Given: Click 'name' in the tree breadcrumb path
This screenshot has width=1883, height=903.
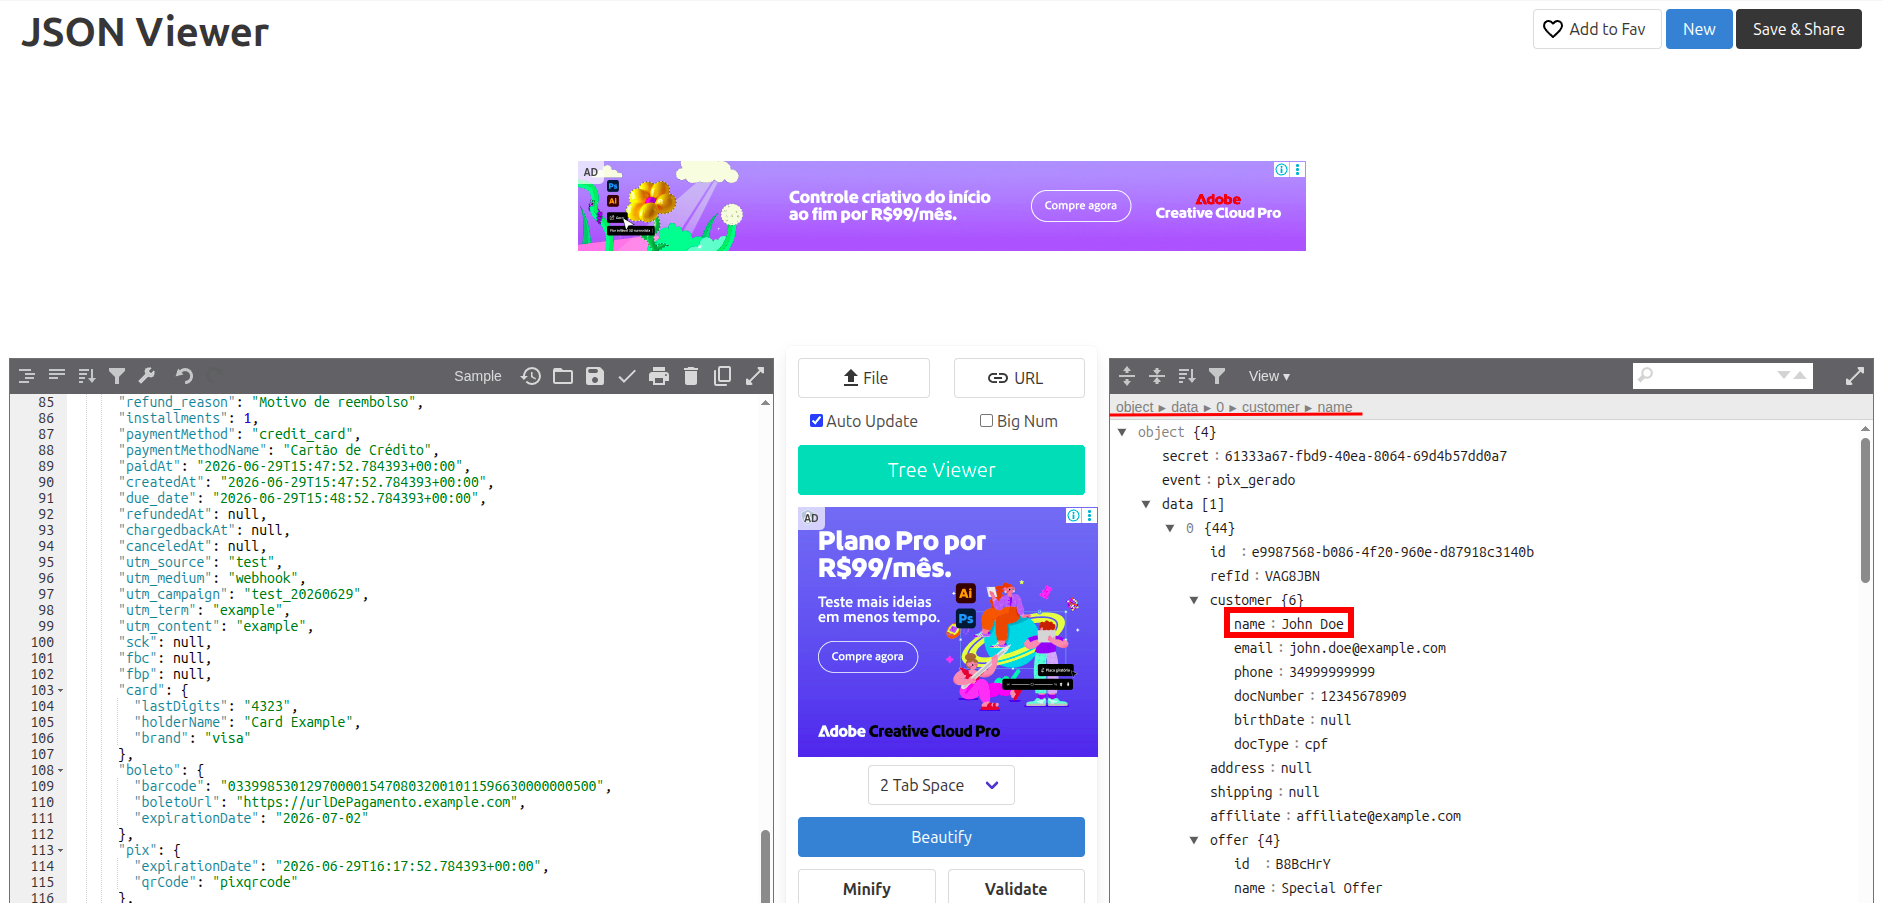Looking at the screenshot, I should pos(1334,407).
